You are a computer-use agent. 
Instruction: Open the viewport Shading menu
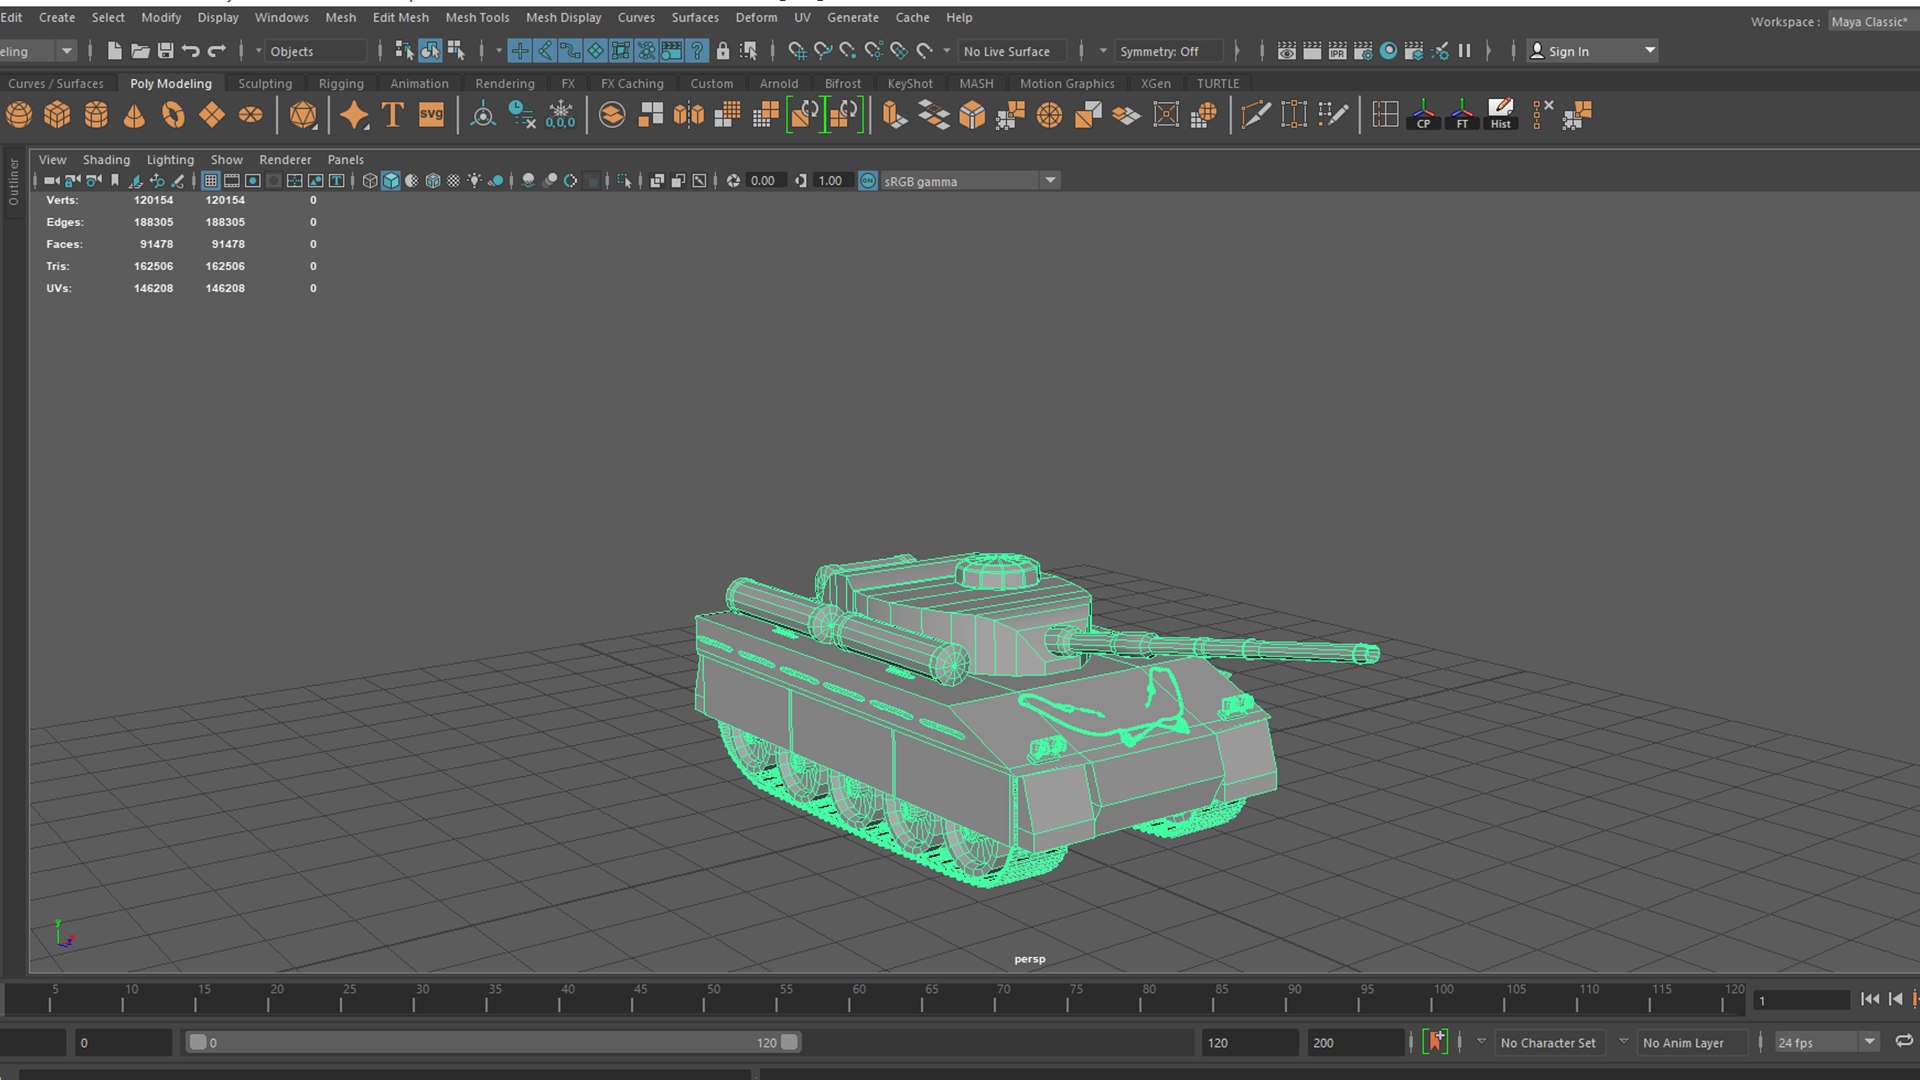tap(106, 159)
